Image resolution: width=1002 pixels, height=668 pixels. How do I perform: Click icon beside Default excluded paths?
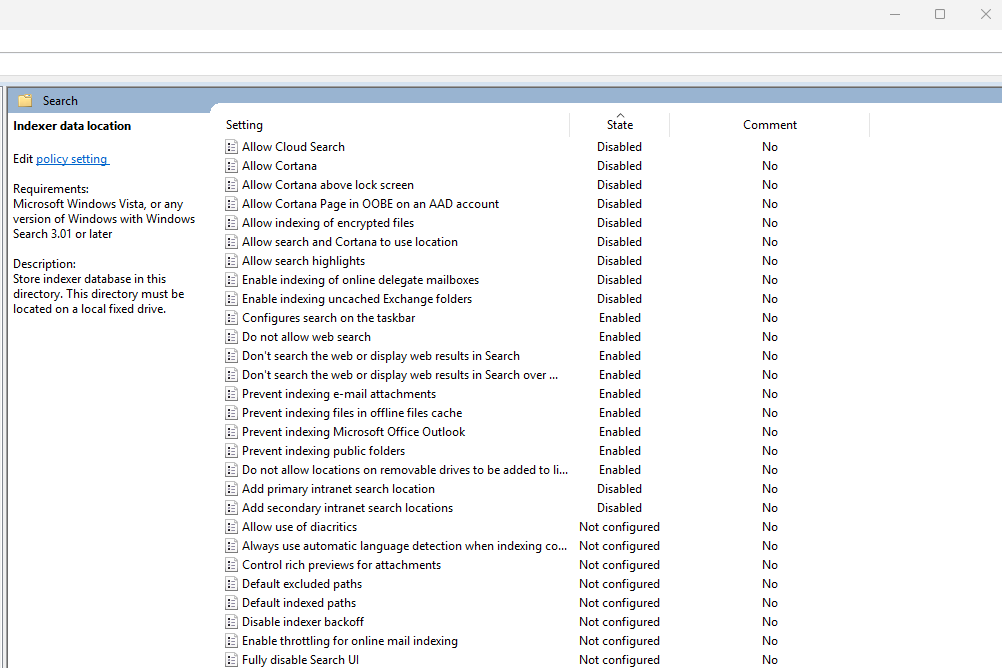point(231,584)
